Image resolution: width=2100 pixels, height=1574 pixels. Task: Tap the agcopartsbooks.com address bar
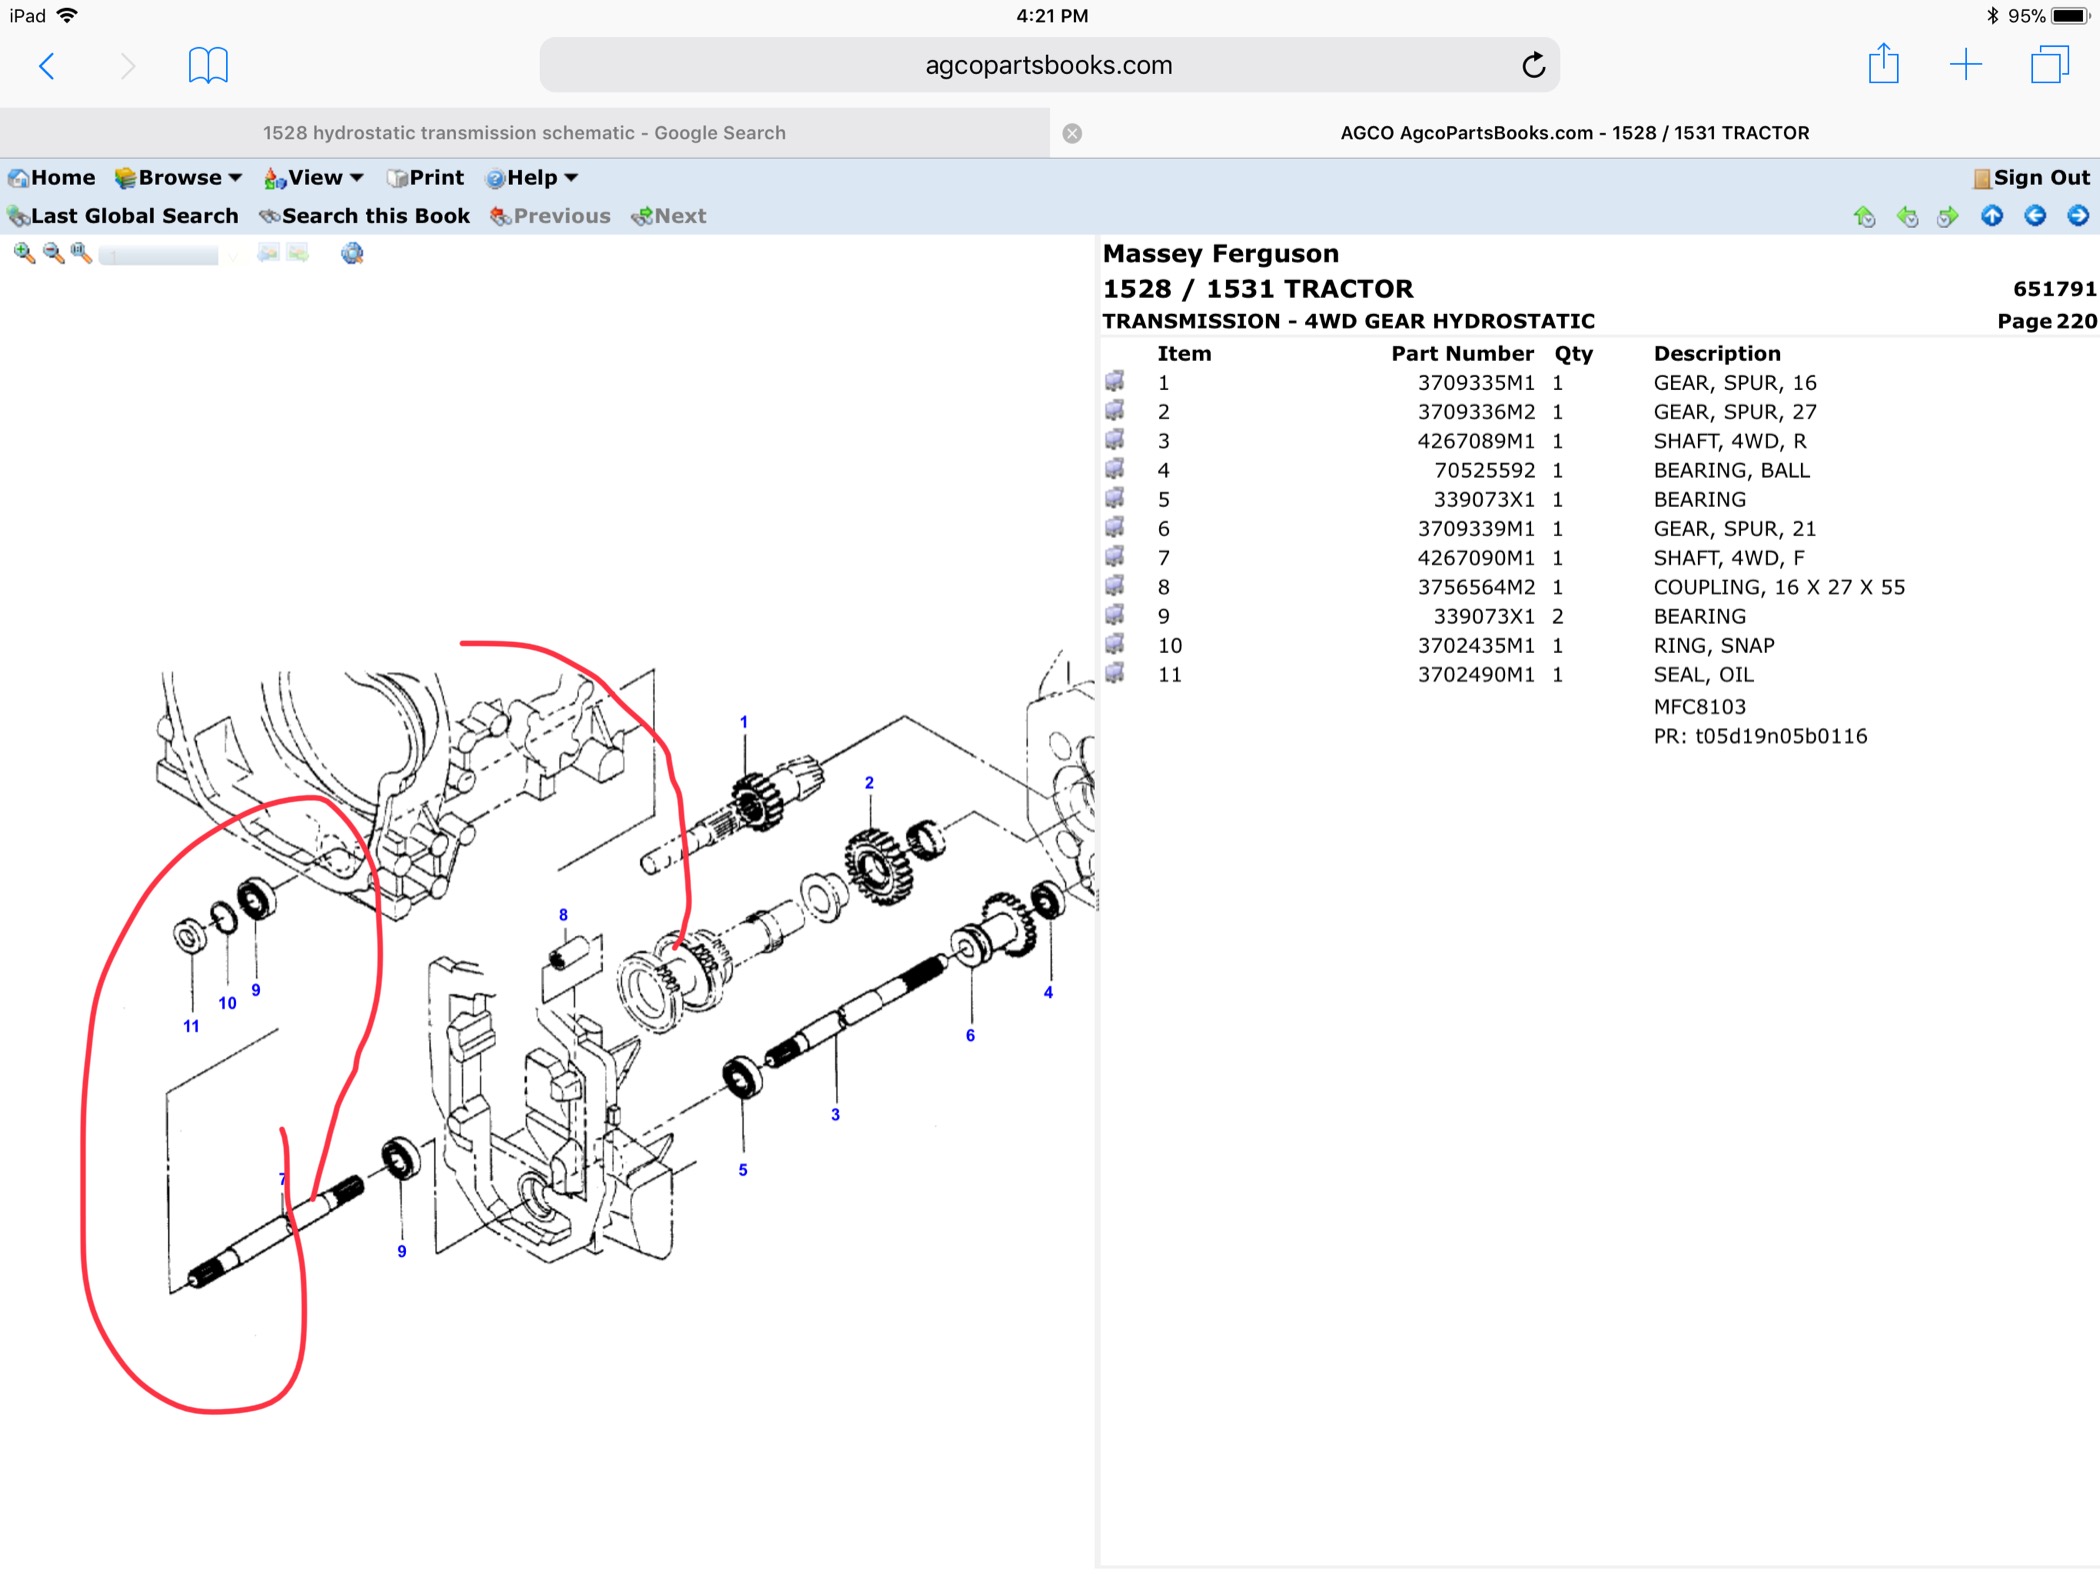1049,65
